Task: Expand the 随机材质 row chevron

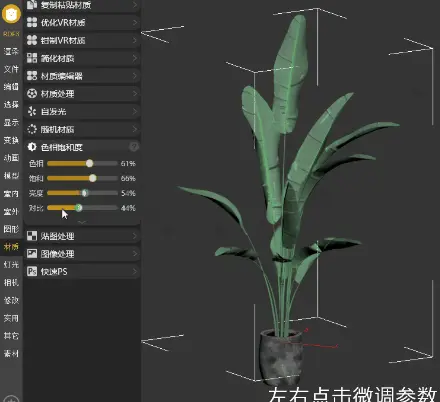Action: [x=135, y=129]
